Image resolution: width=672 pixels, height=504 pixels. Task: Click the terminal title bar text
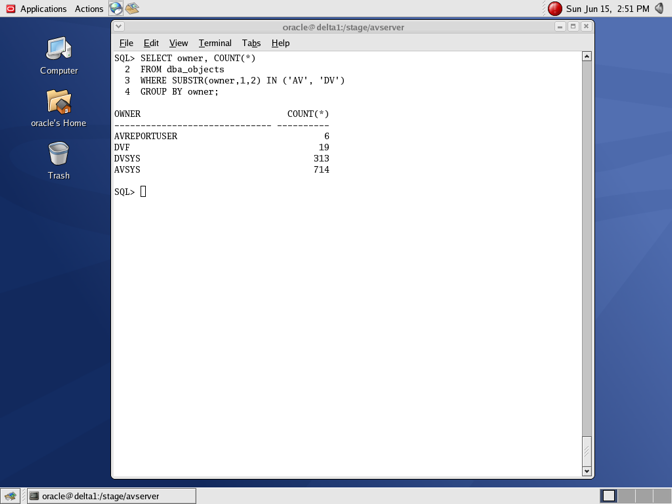pos(343,27)
